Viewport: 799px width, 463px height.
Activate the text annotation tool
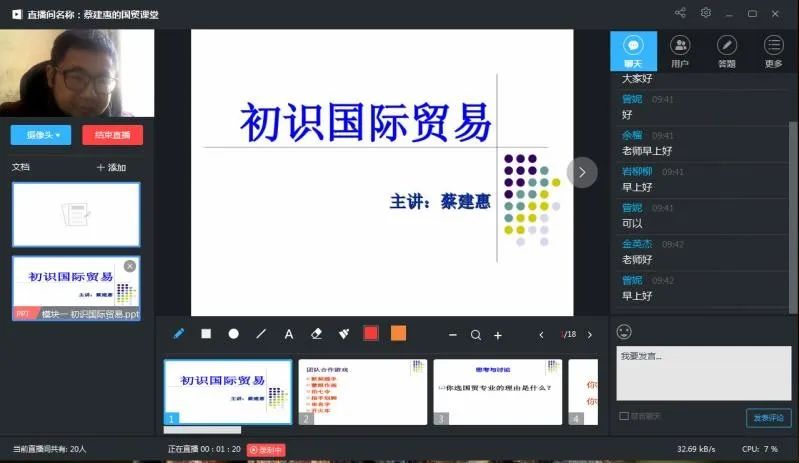(x=289, y=334)
